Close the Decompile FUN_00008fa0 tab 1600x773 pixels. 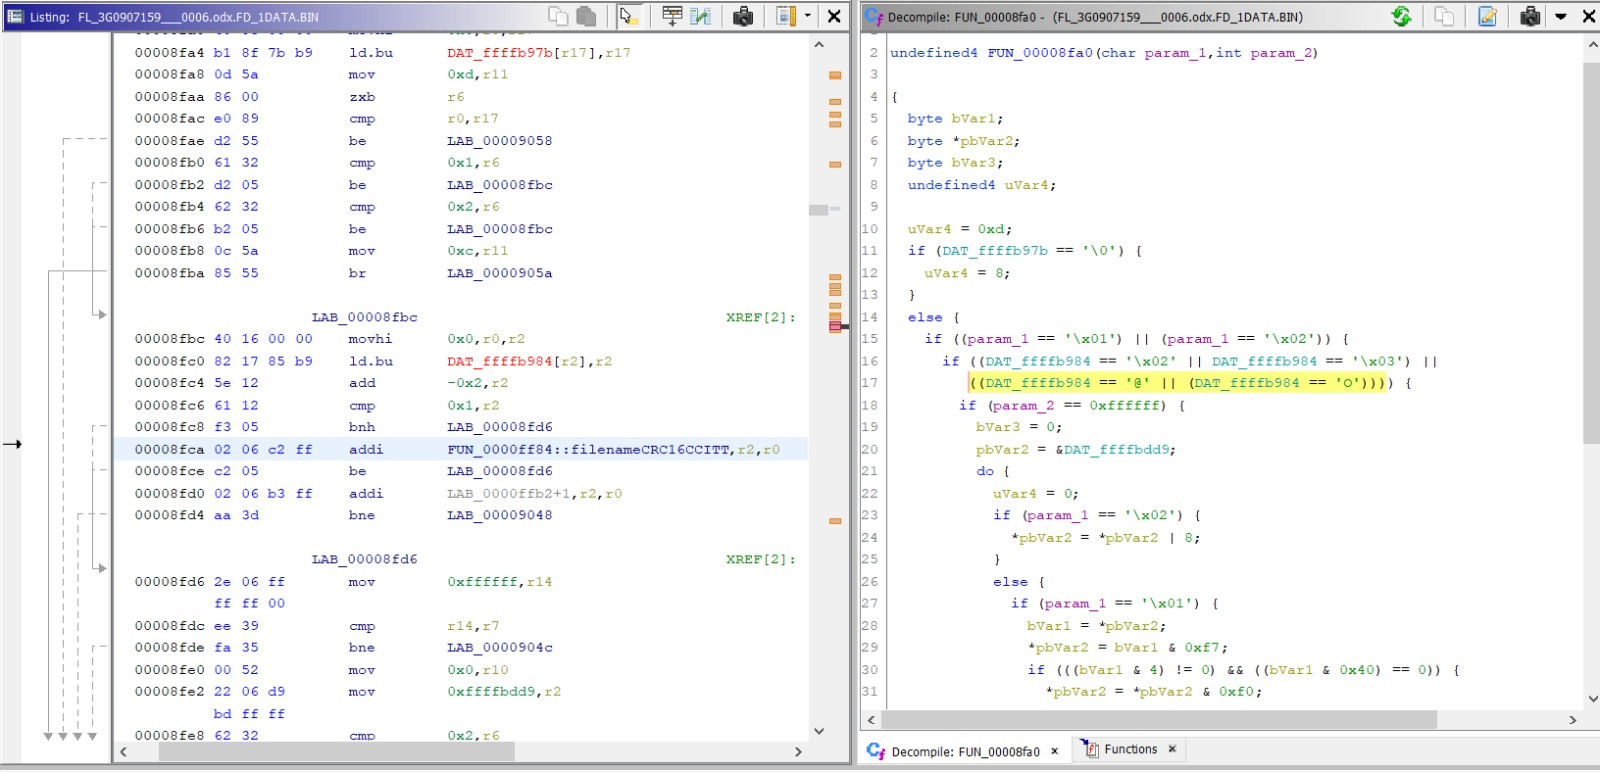coord(1054,751)
